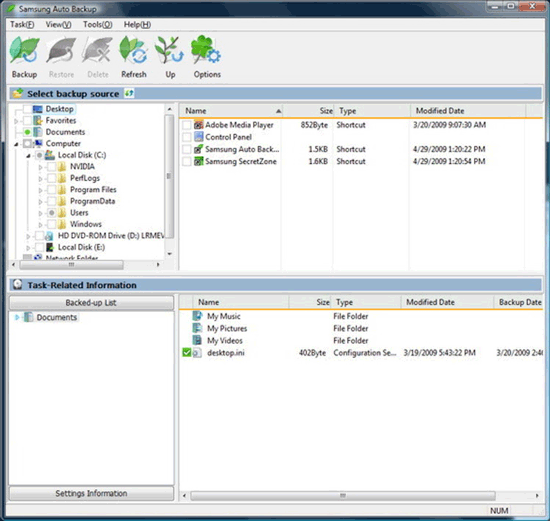Click the Windows folder icon in the tree
The height and width of the screenshot is (521, 550).
pos(62,224)
